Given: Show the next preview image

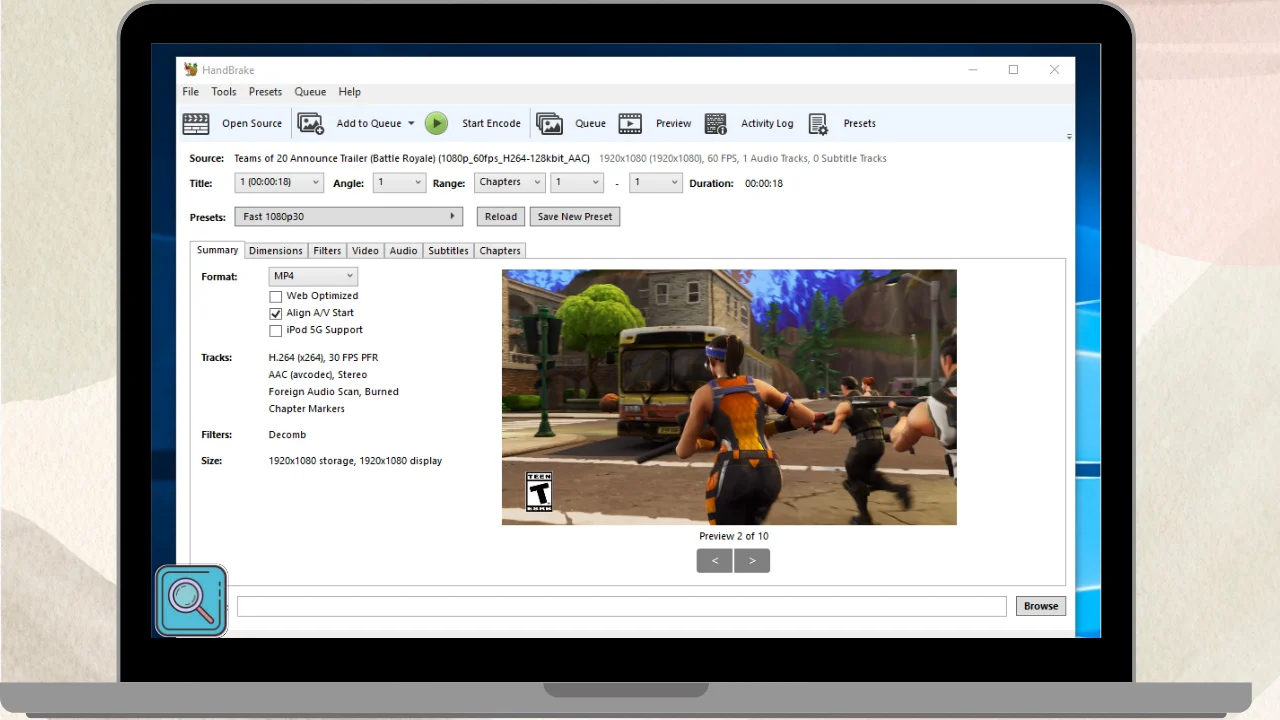Looking at the screenshot, I should point(752,561).
